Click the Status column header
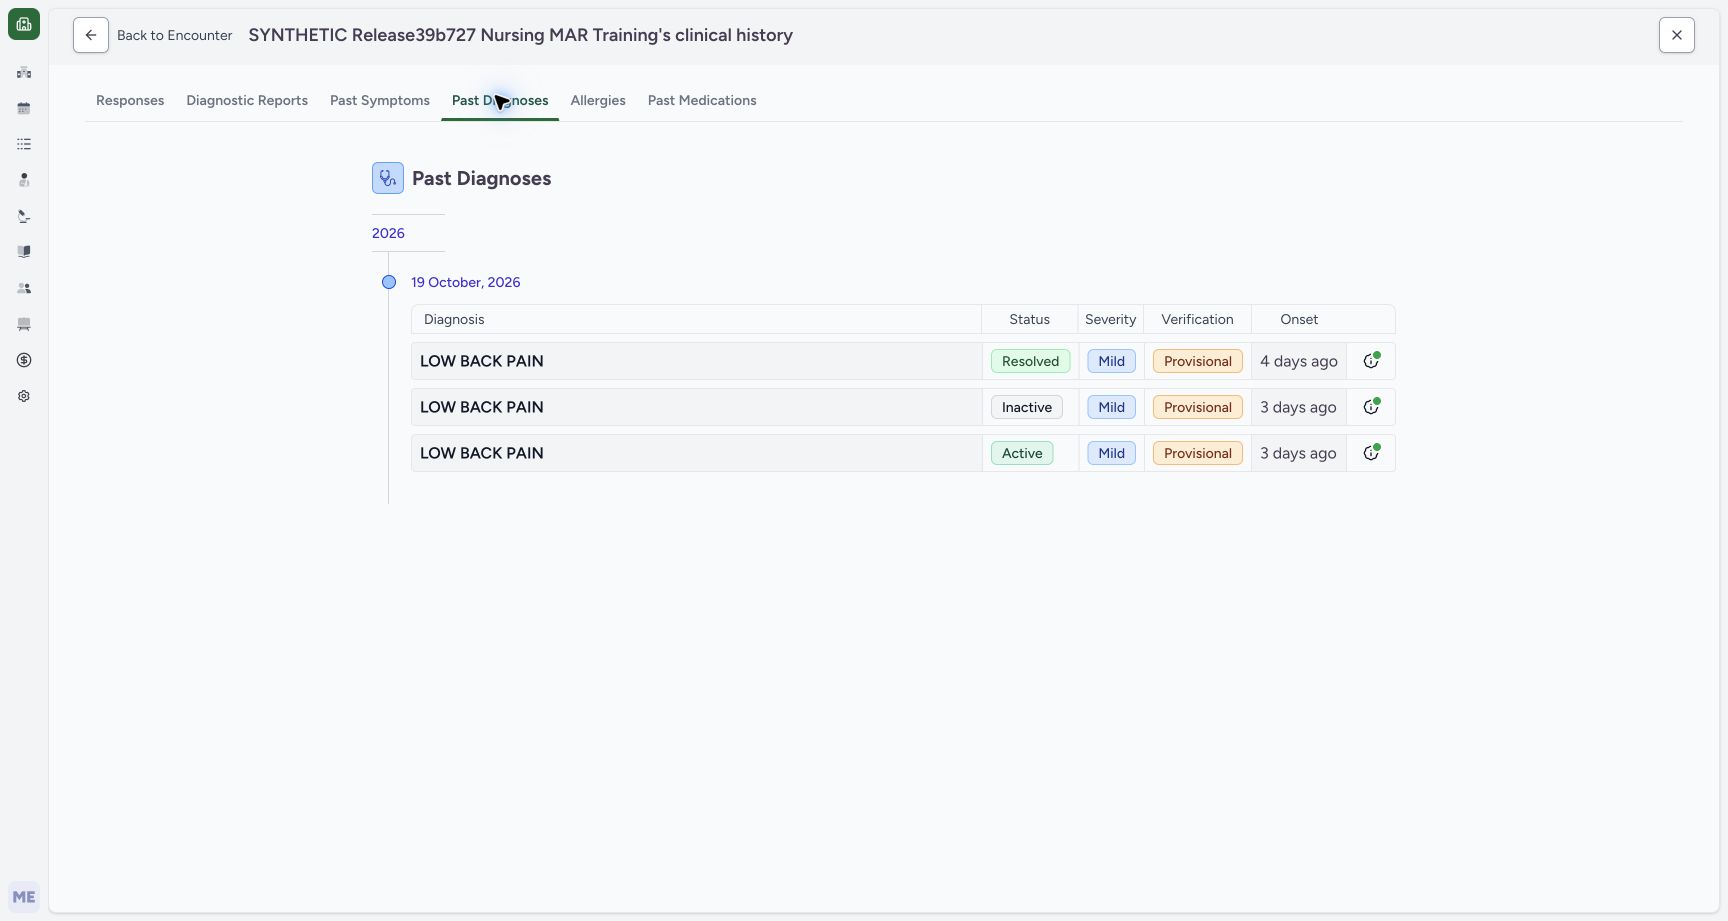Screen dimensions: 1728x921 pyautogui.click(x=1029, y=319)
